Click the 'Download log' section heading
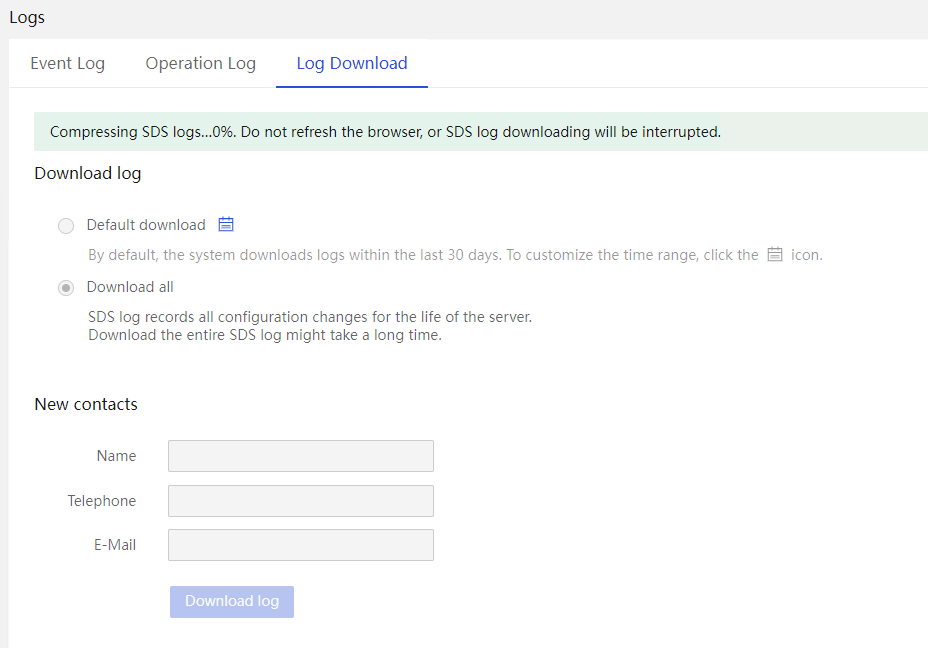928x648 pixels. coord(88,173)
